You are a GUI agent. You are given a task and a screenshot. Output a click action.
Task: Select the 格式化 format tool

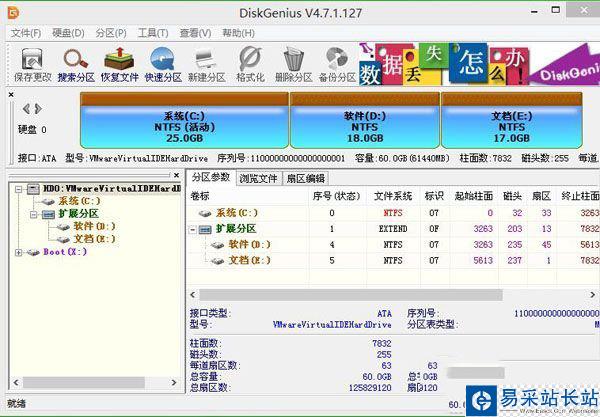[250, 65]
